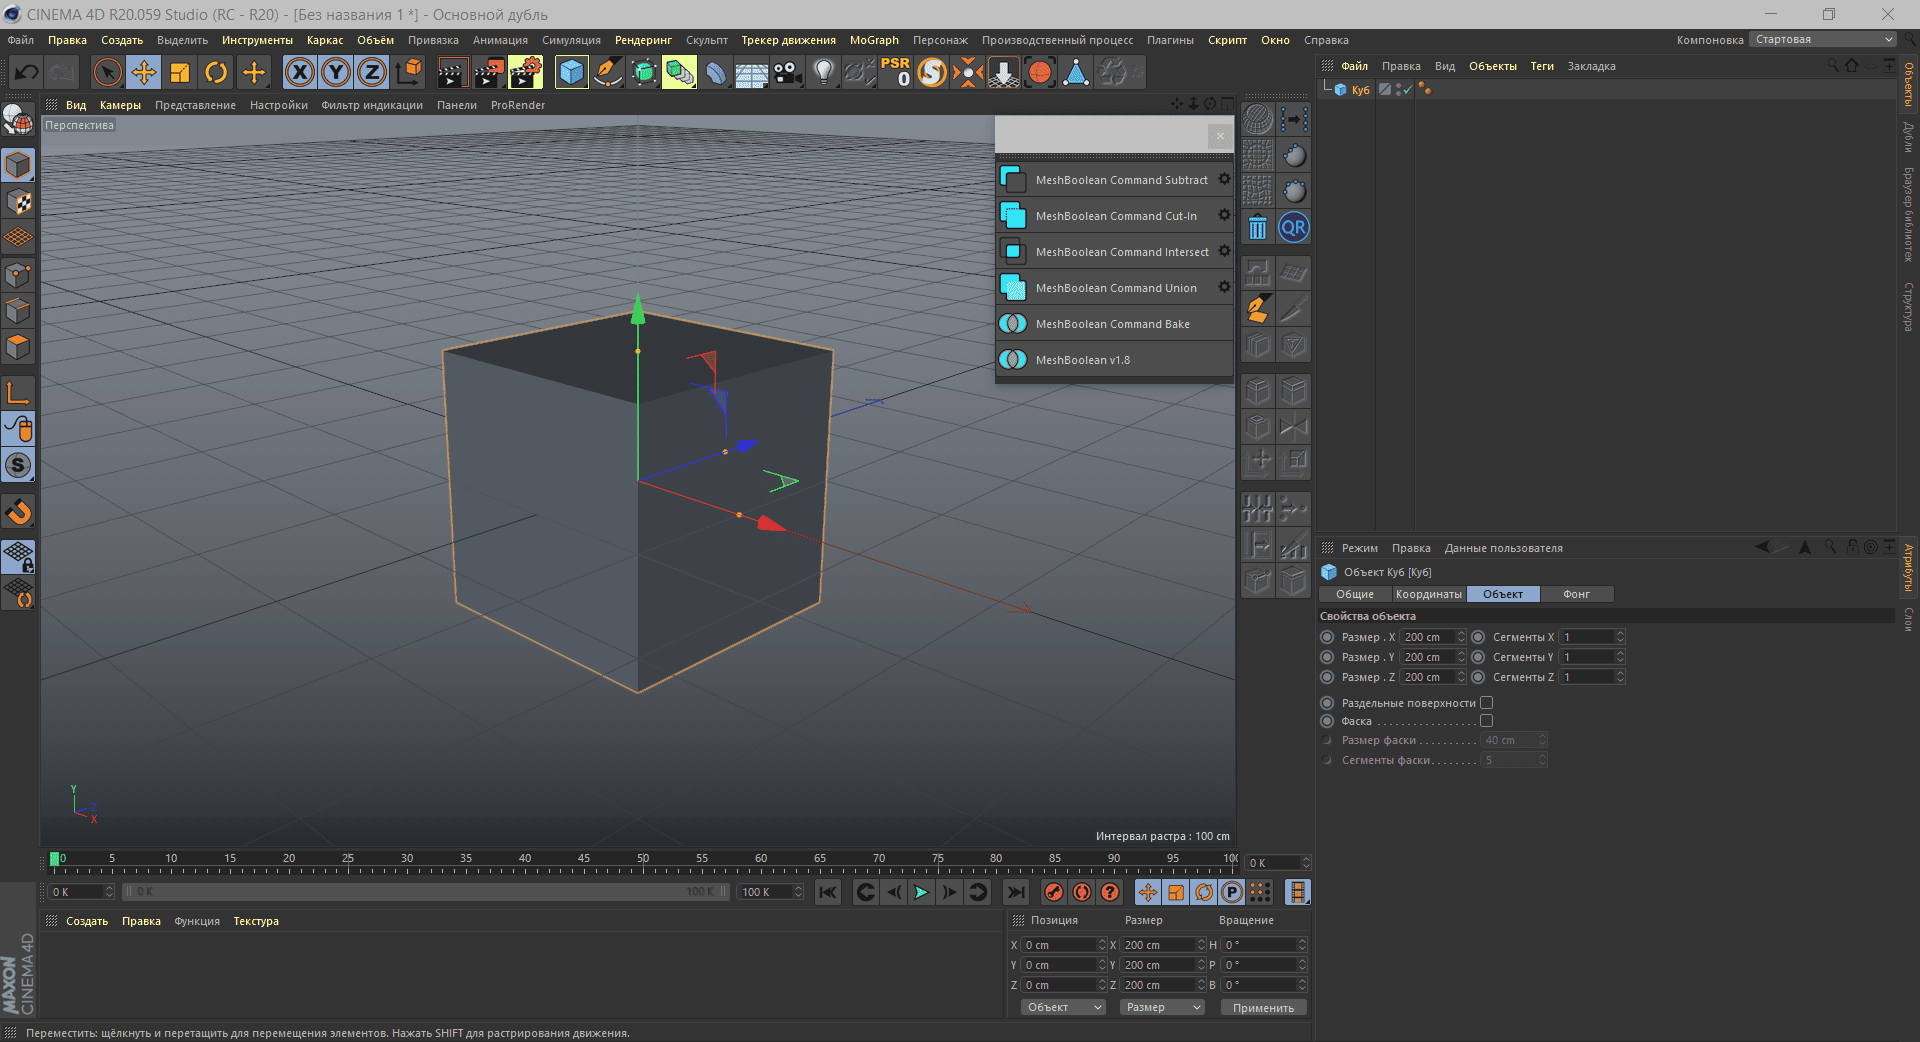
Task: Click the timeline preview range slider bar
Action: click(426, 892)
